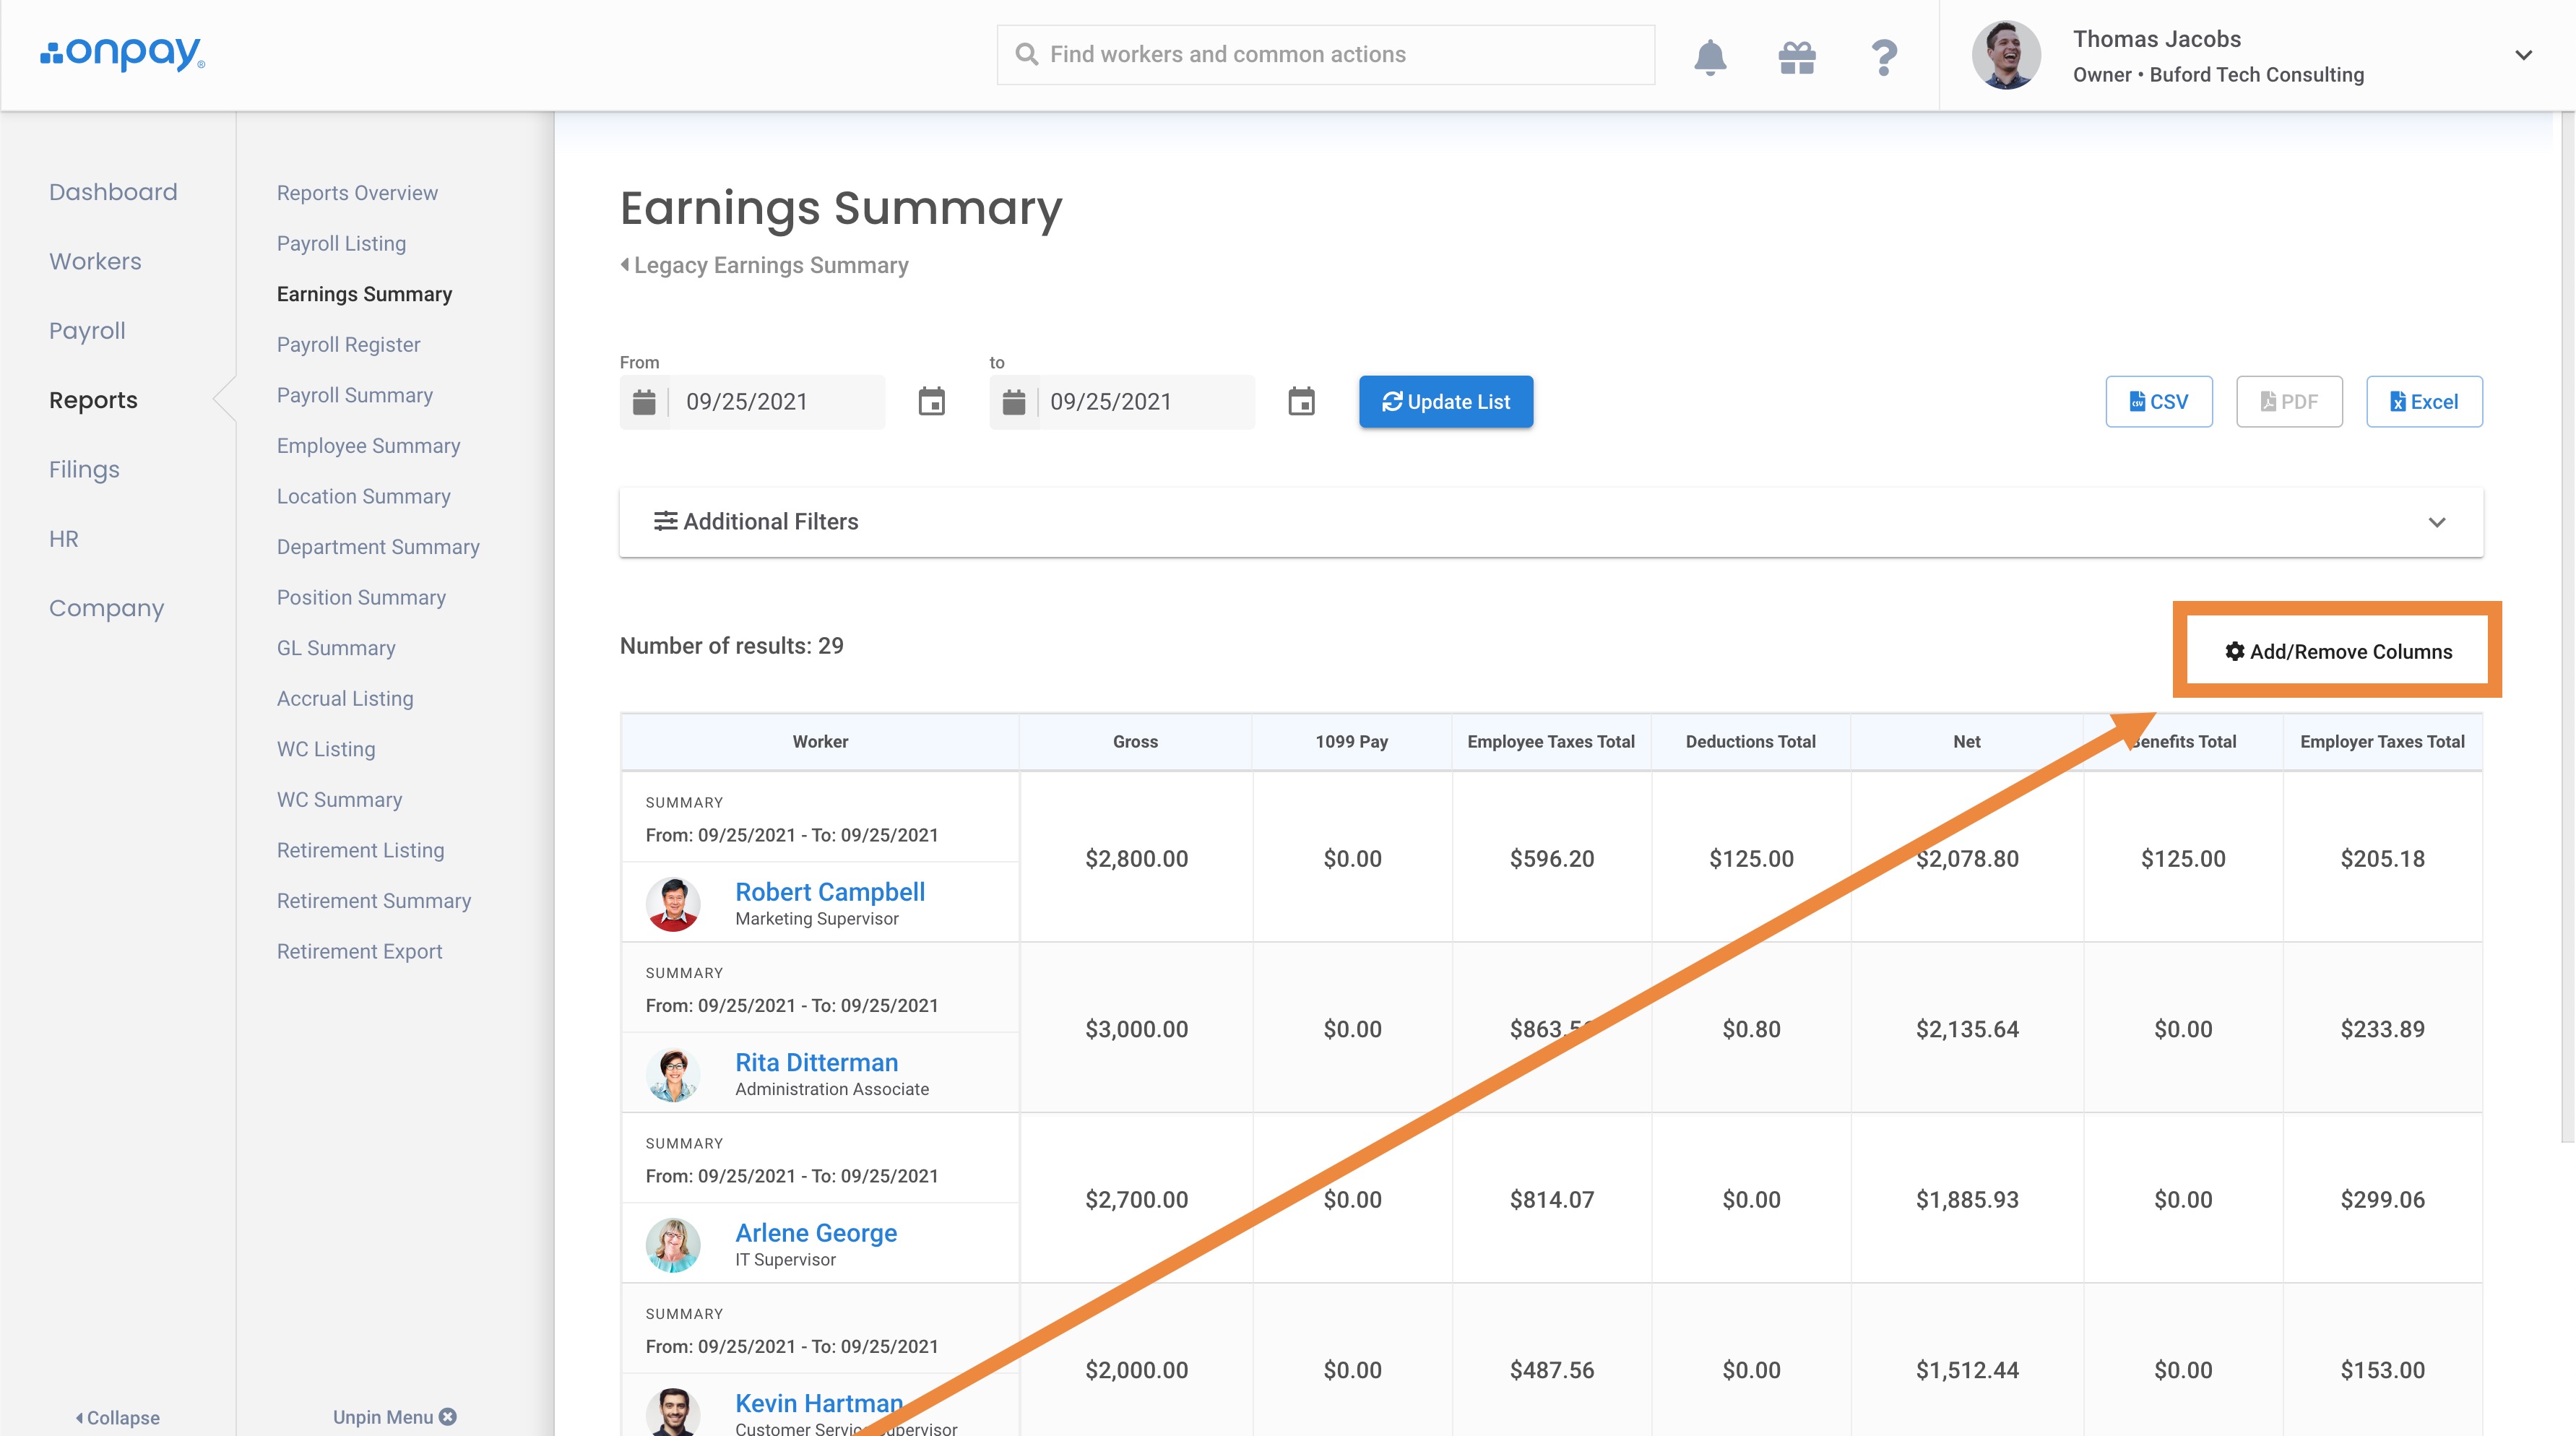Go to the Workers section
2576x1436 pixels.
point(95,261)
